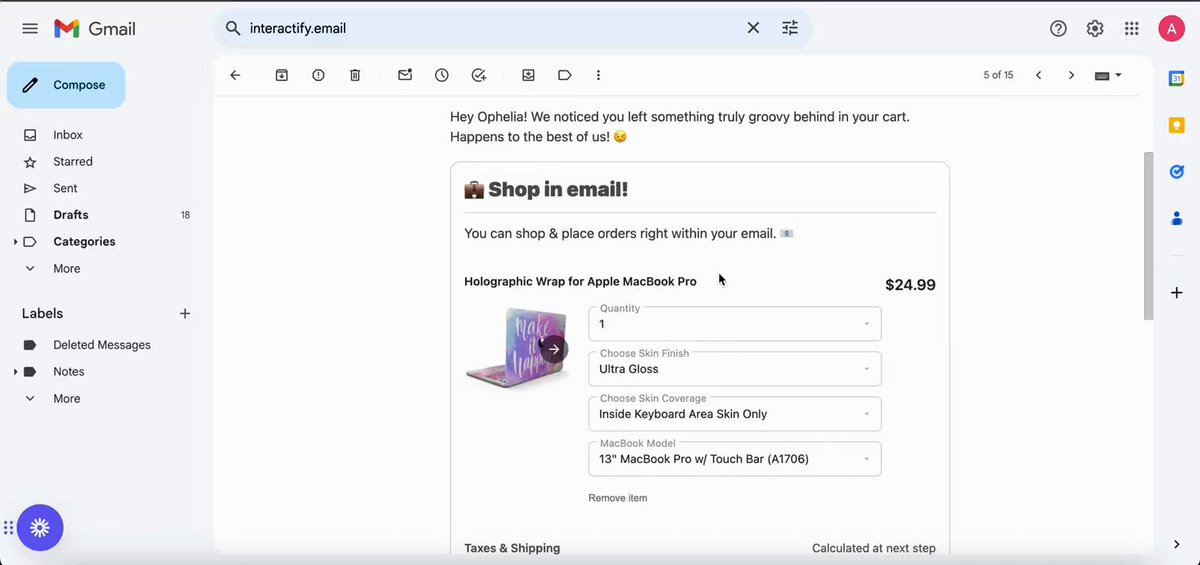
Task: Click the '5 of 15' counter
Action: coord(998,75)
